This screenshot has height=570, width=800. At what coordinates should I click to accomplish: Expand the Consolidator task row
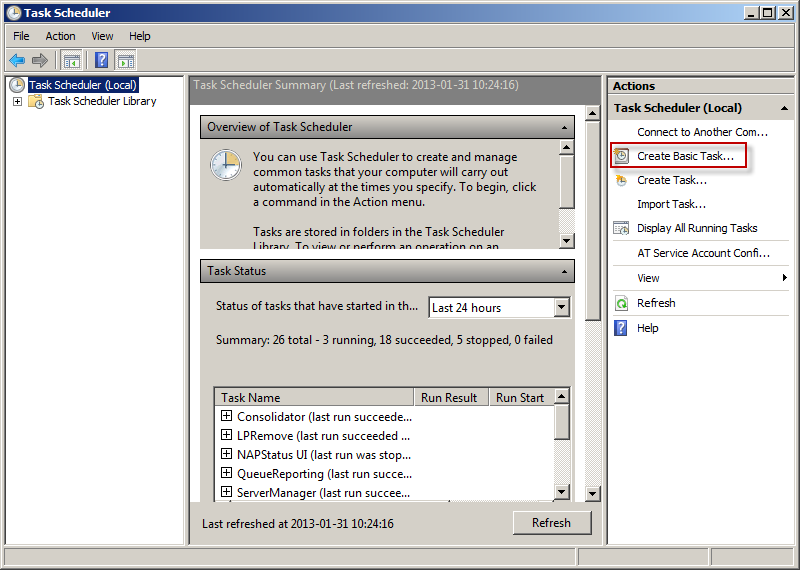tap(226, 416)
